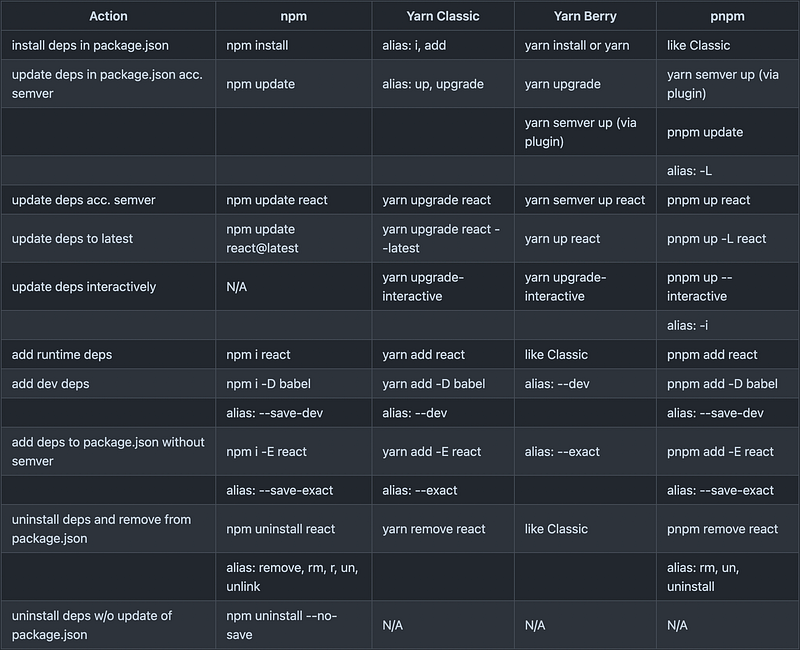Select the 'alias: --save-exact' npm cell

(293, 490)
